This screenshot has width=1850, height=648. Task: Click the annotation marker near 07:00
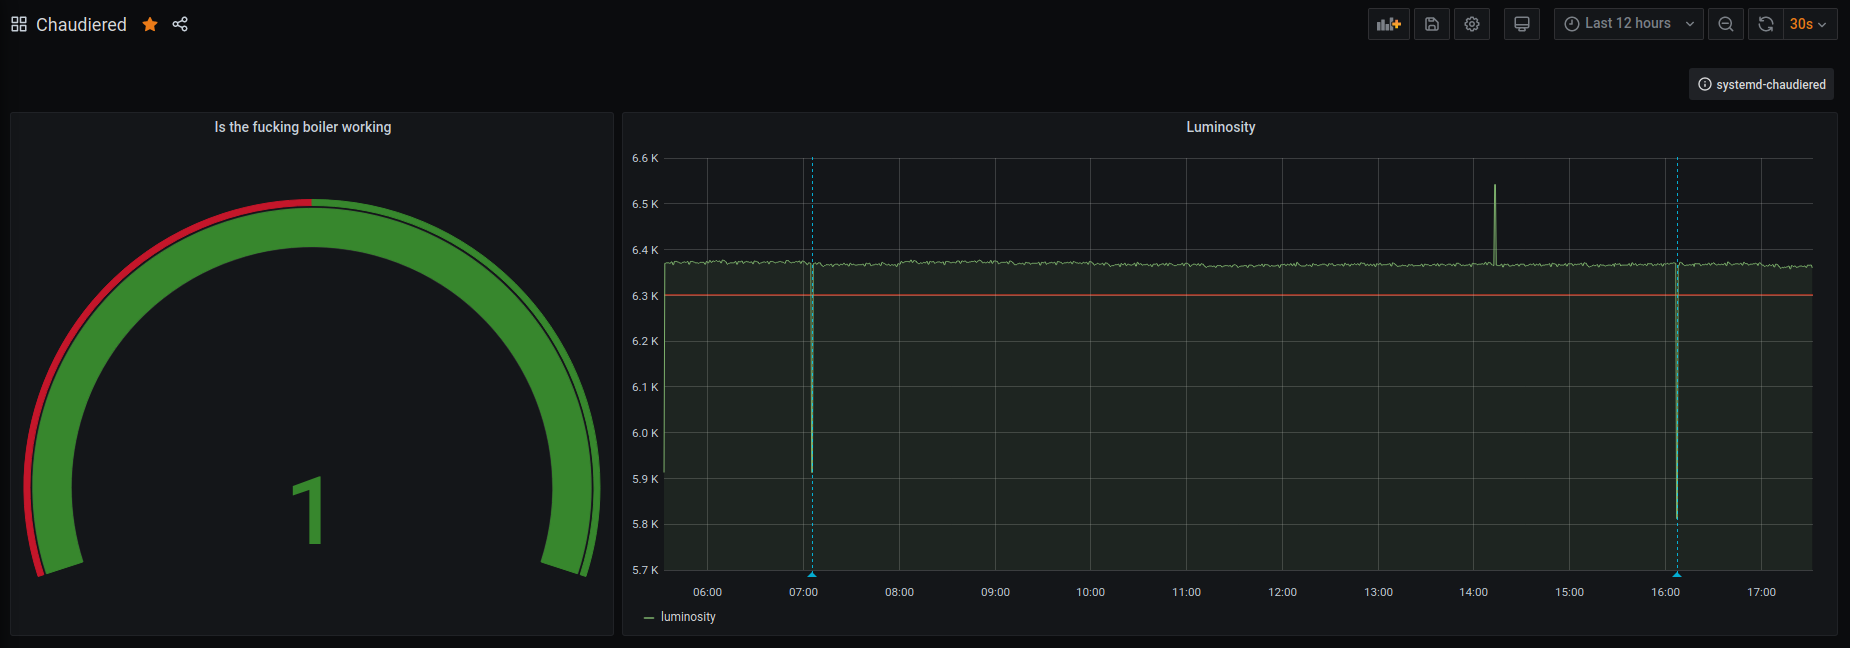click(x=812, y=574)
